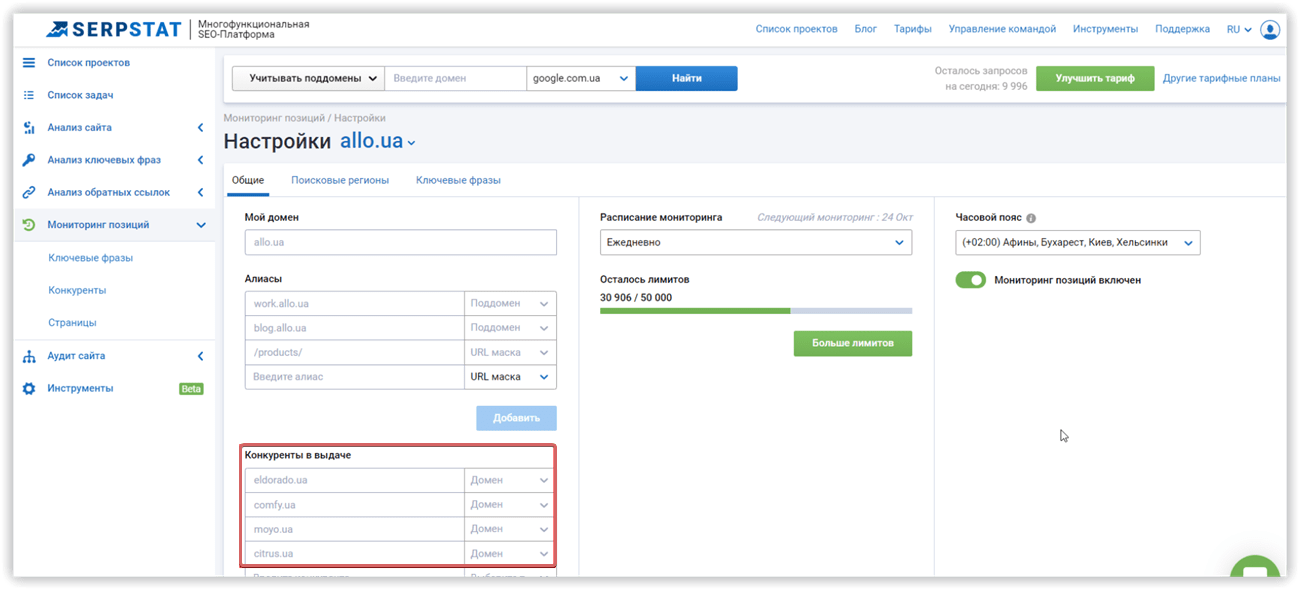Image resolution: width=1300 pixels, height=590 pixels.
Task: Click the key icon for Анализ ключевых фраз
Action: [x=29, y=160]
